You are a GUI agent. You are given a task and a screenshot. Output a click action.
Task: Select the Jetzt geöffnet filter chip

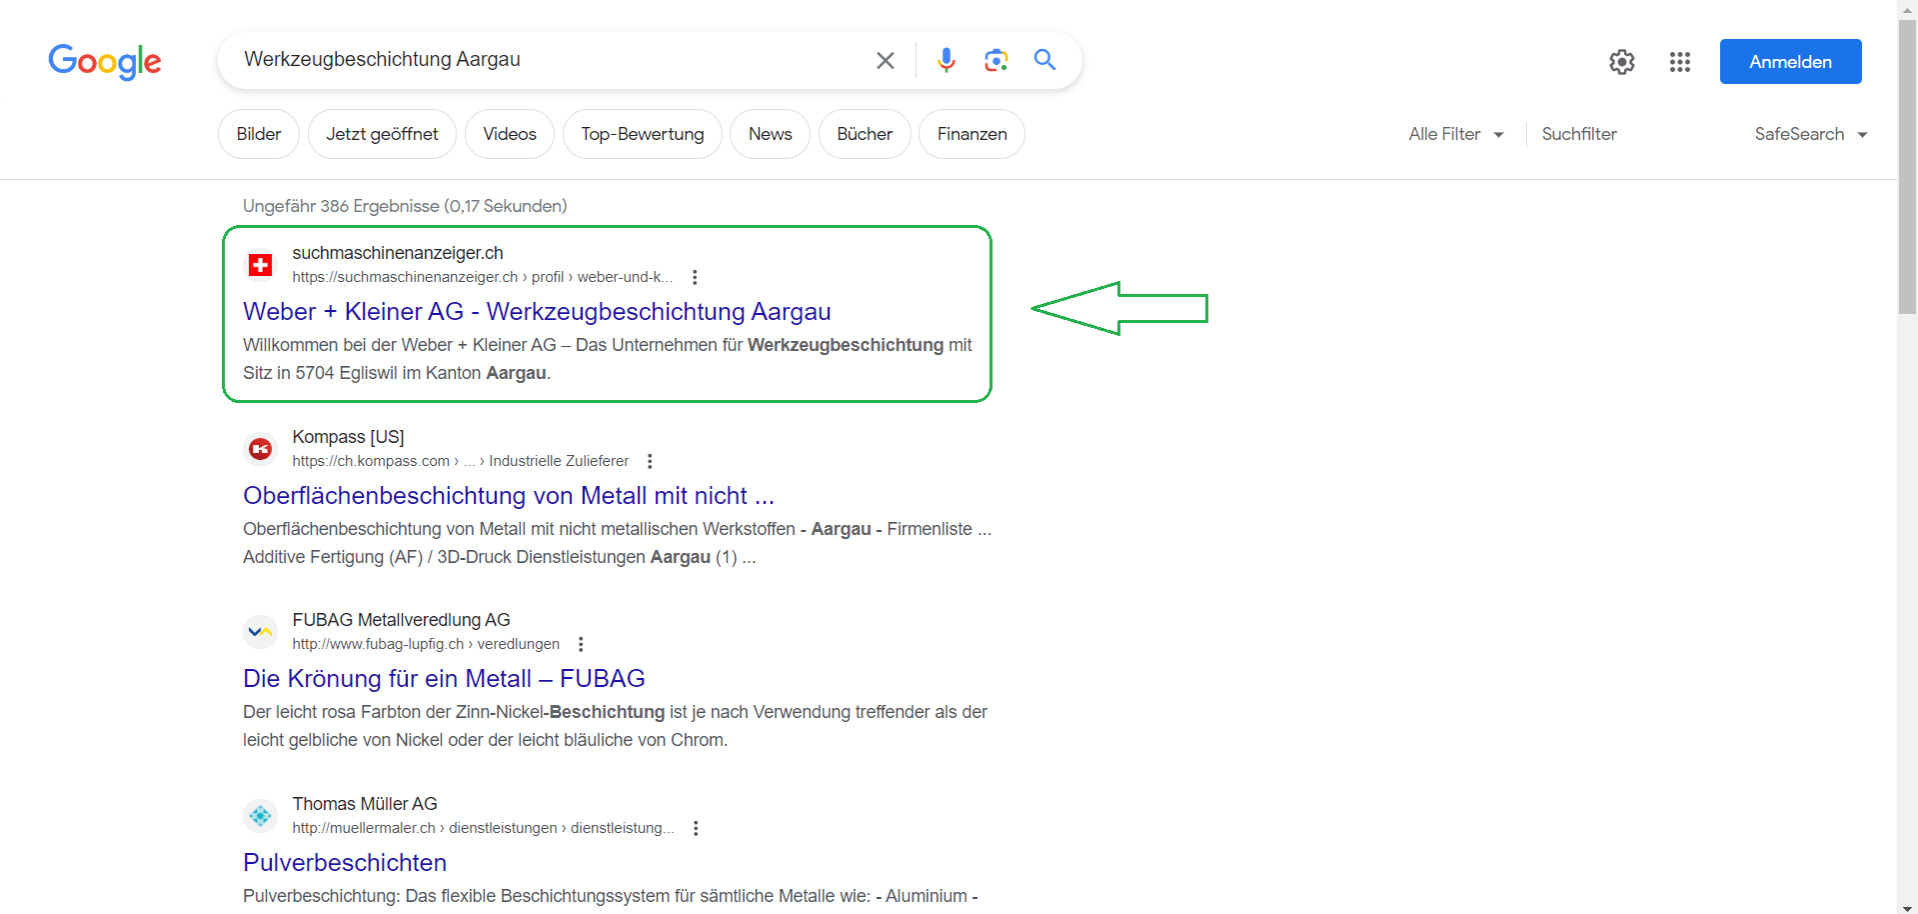coord(382,134)
